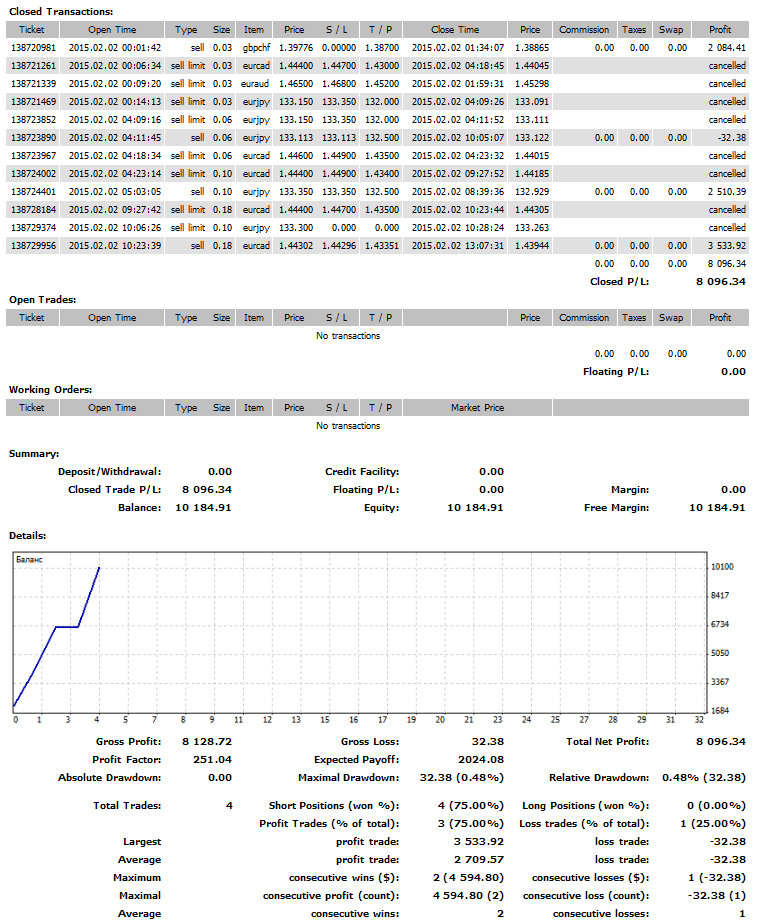766x923 pixels.
Task: Select ticket number 138724002
Action: (34, 174)
